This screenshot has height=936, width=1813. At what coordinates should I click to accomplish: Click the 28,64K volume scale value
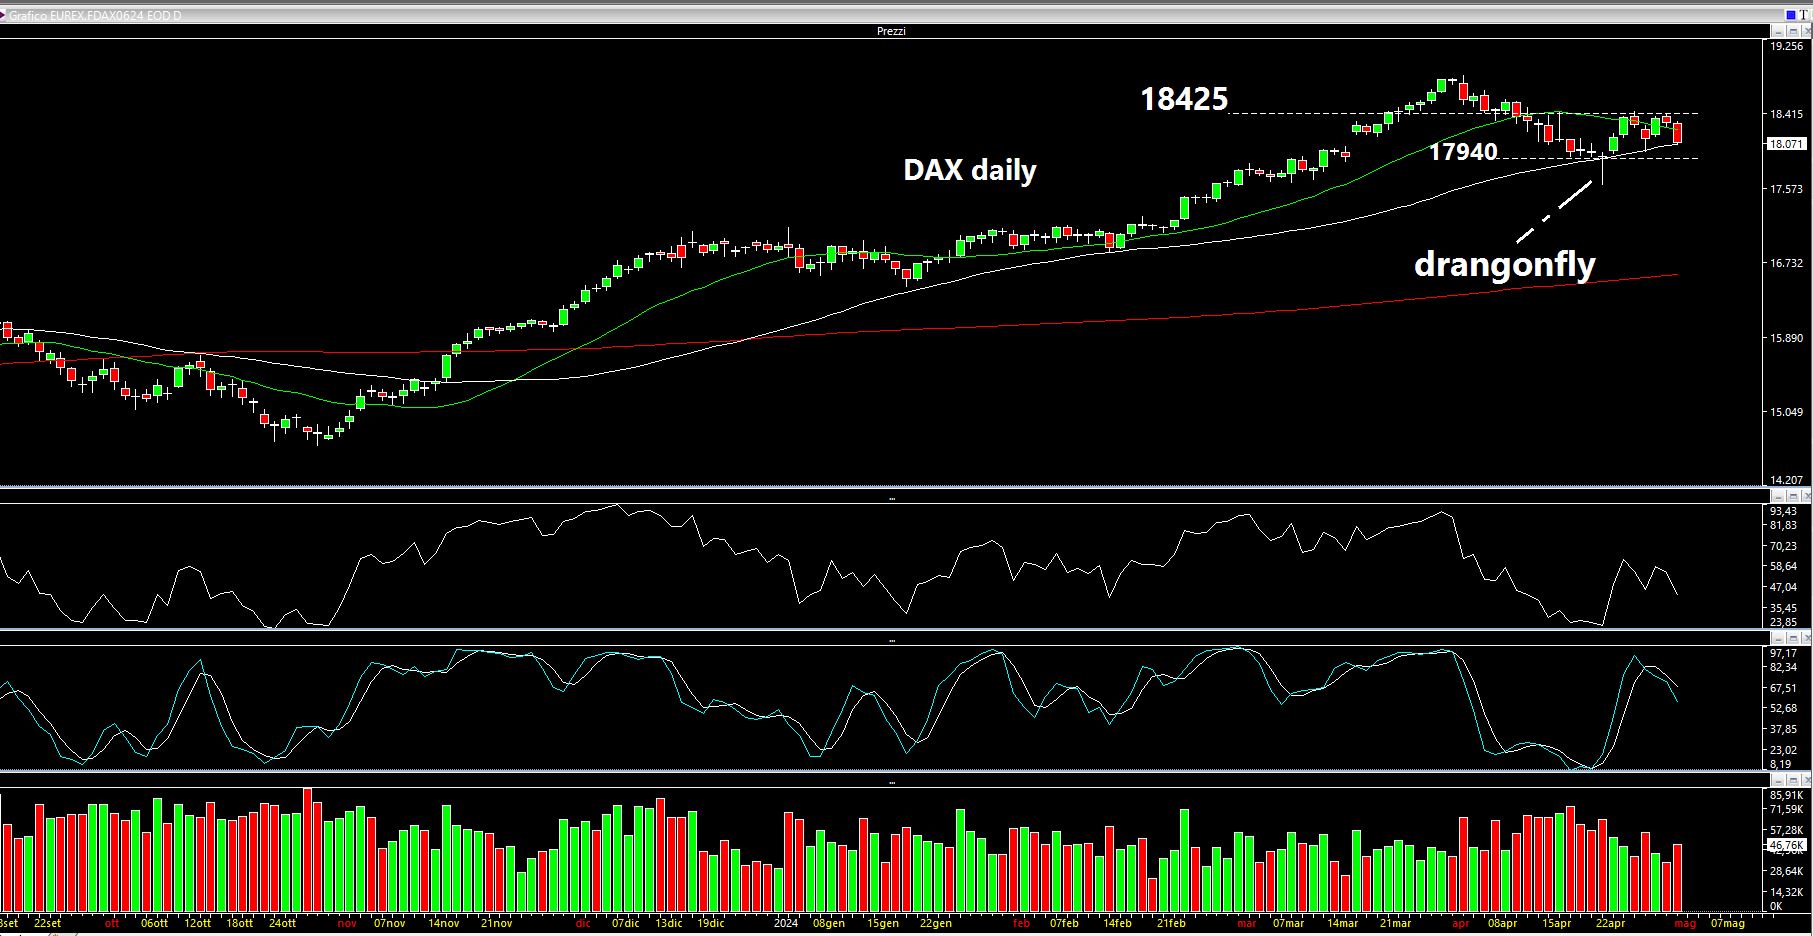pos(1787,872)
